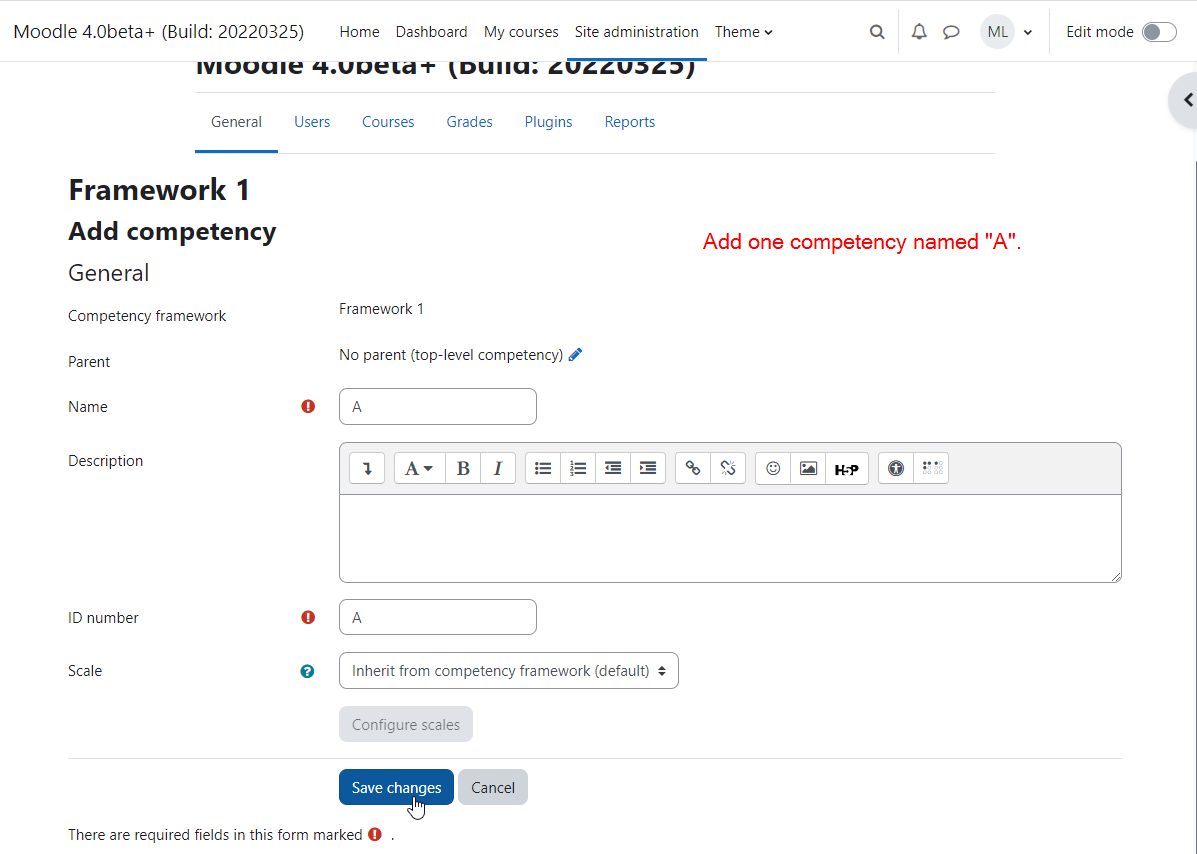
Task: Apply bold formatting
Action: point(463,469)
